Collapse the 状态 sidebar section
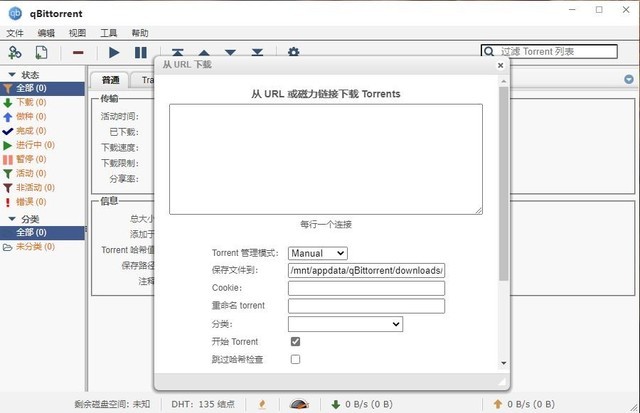The height and width of the screenshot is (413, 640). click(12, 75)
